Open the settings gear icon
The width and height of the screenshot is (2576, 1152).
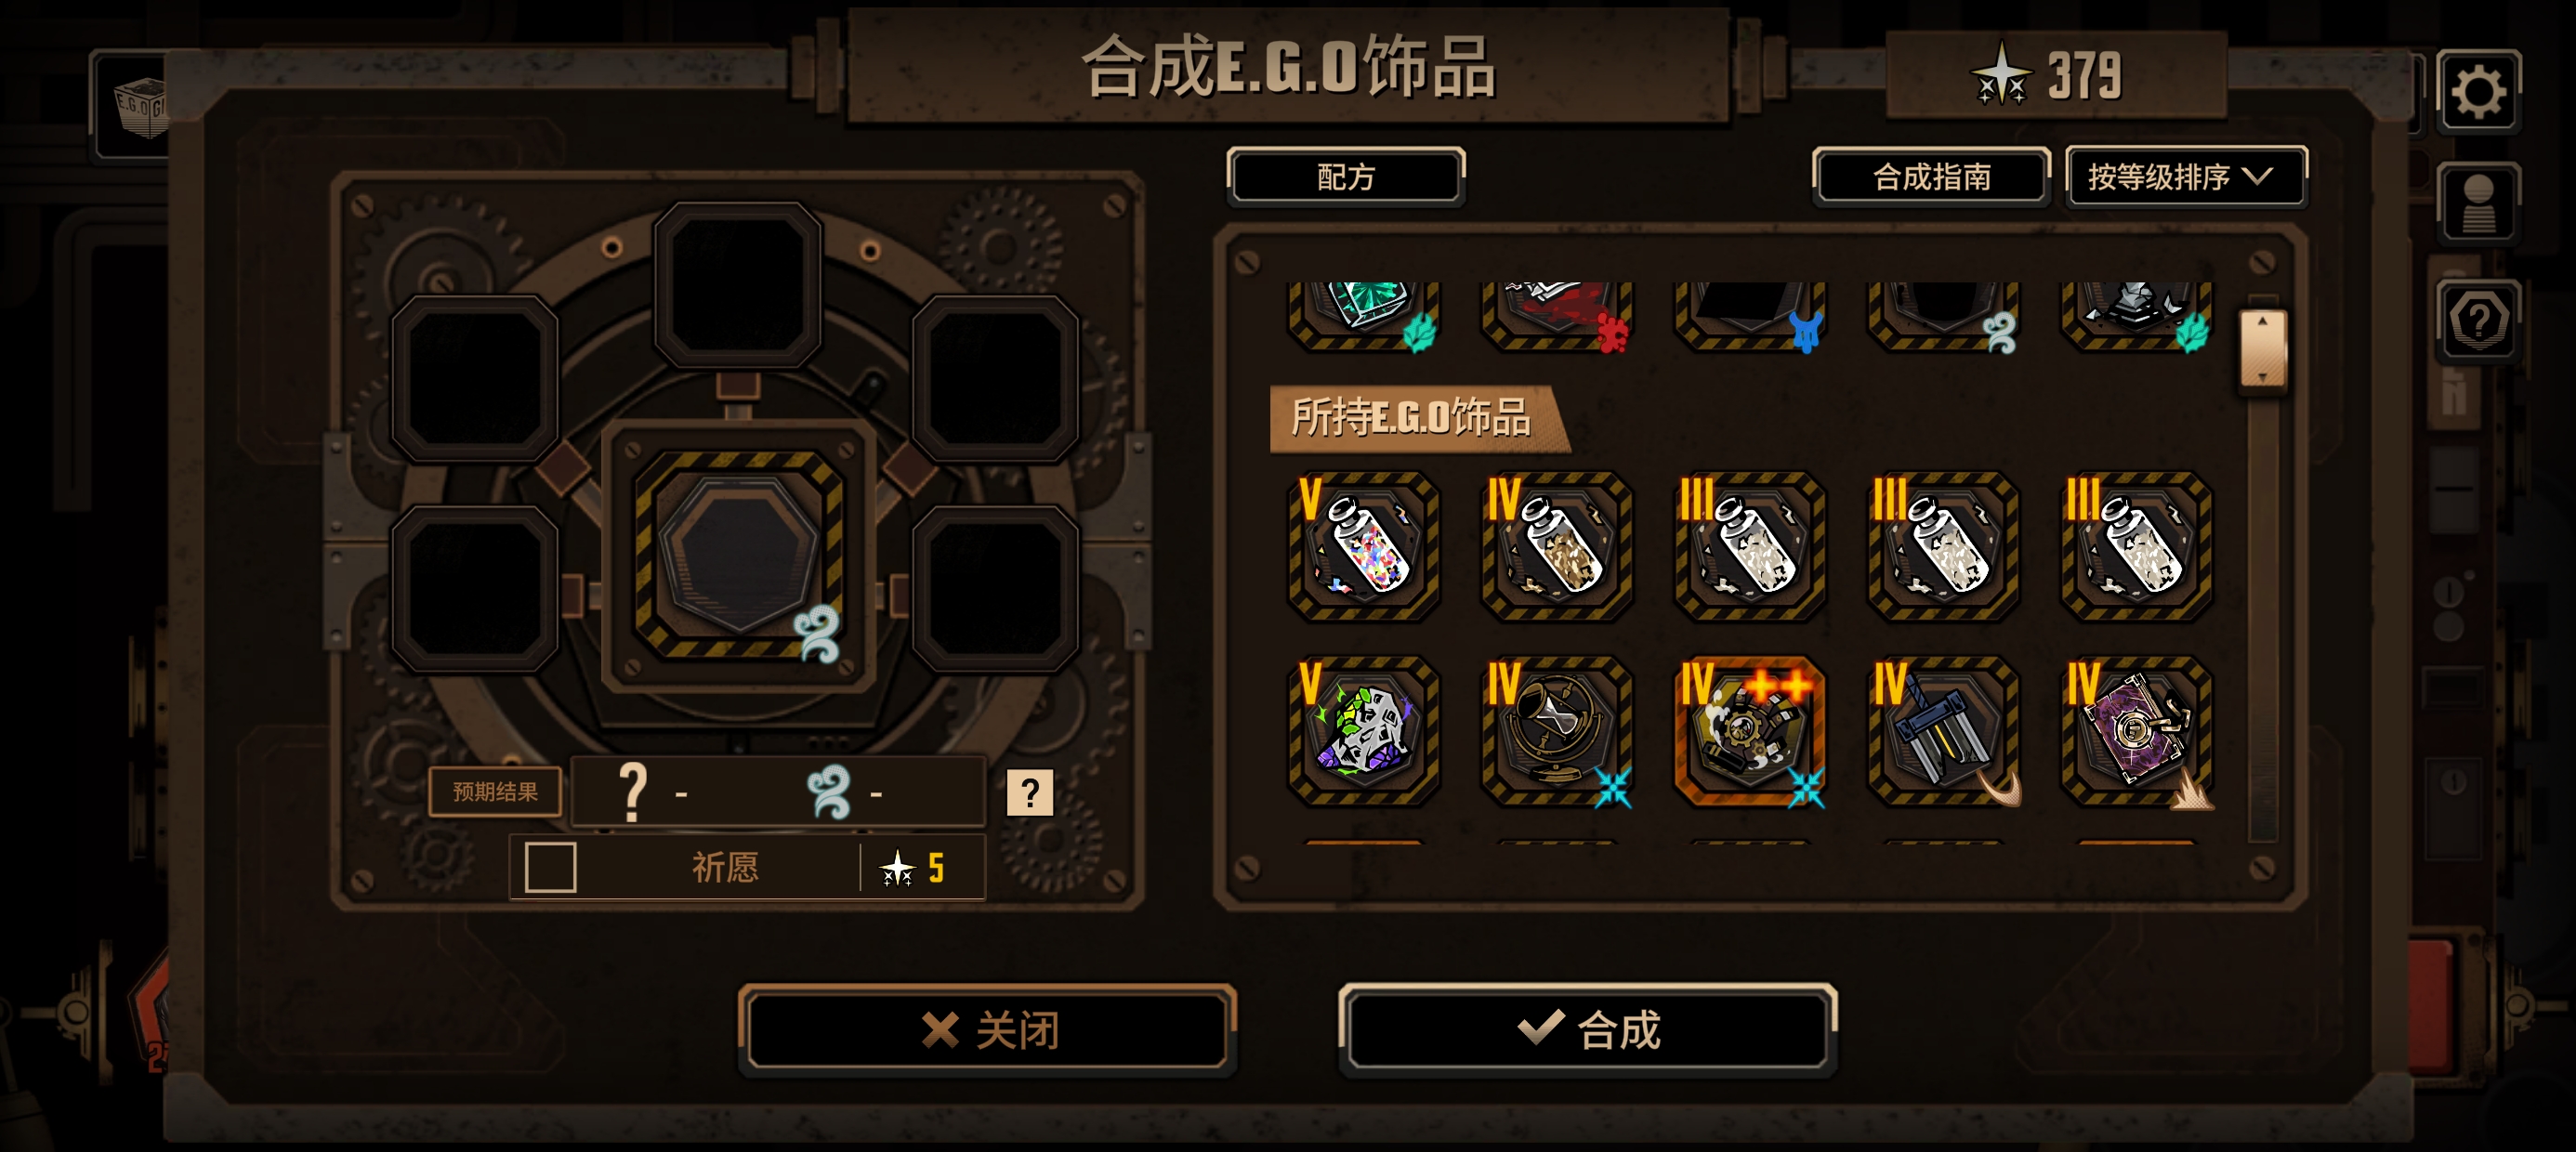tap(2478, 92)
